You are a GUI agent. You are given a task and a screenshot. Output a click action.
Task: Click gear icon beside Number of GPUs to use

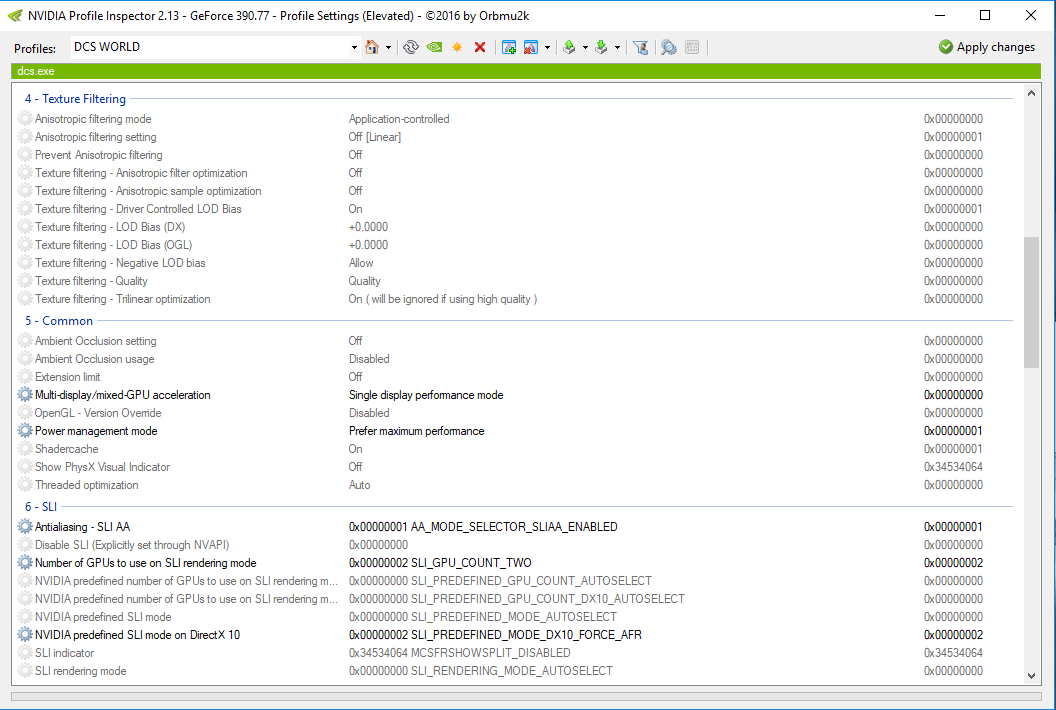pyautogui.click(x=25, y=562)
